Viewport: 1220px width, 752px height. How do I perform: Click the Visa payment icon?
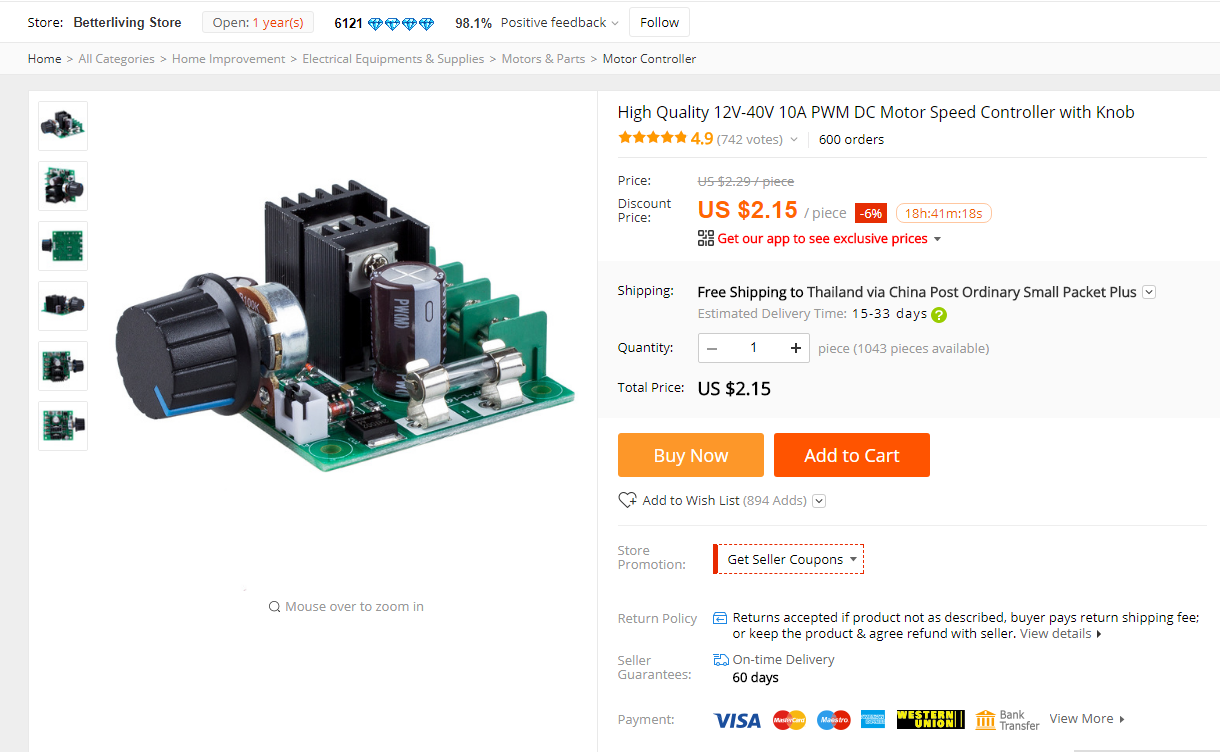point(737,719)
